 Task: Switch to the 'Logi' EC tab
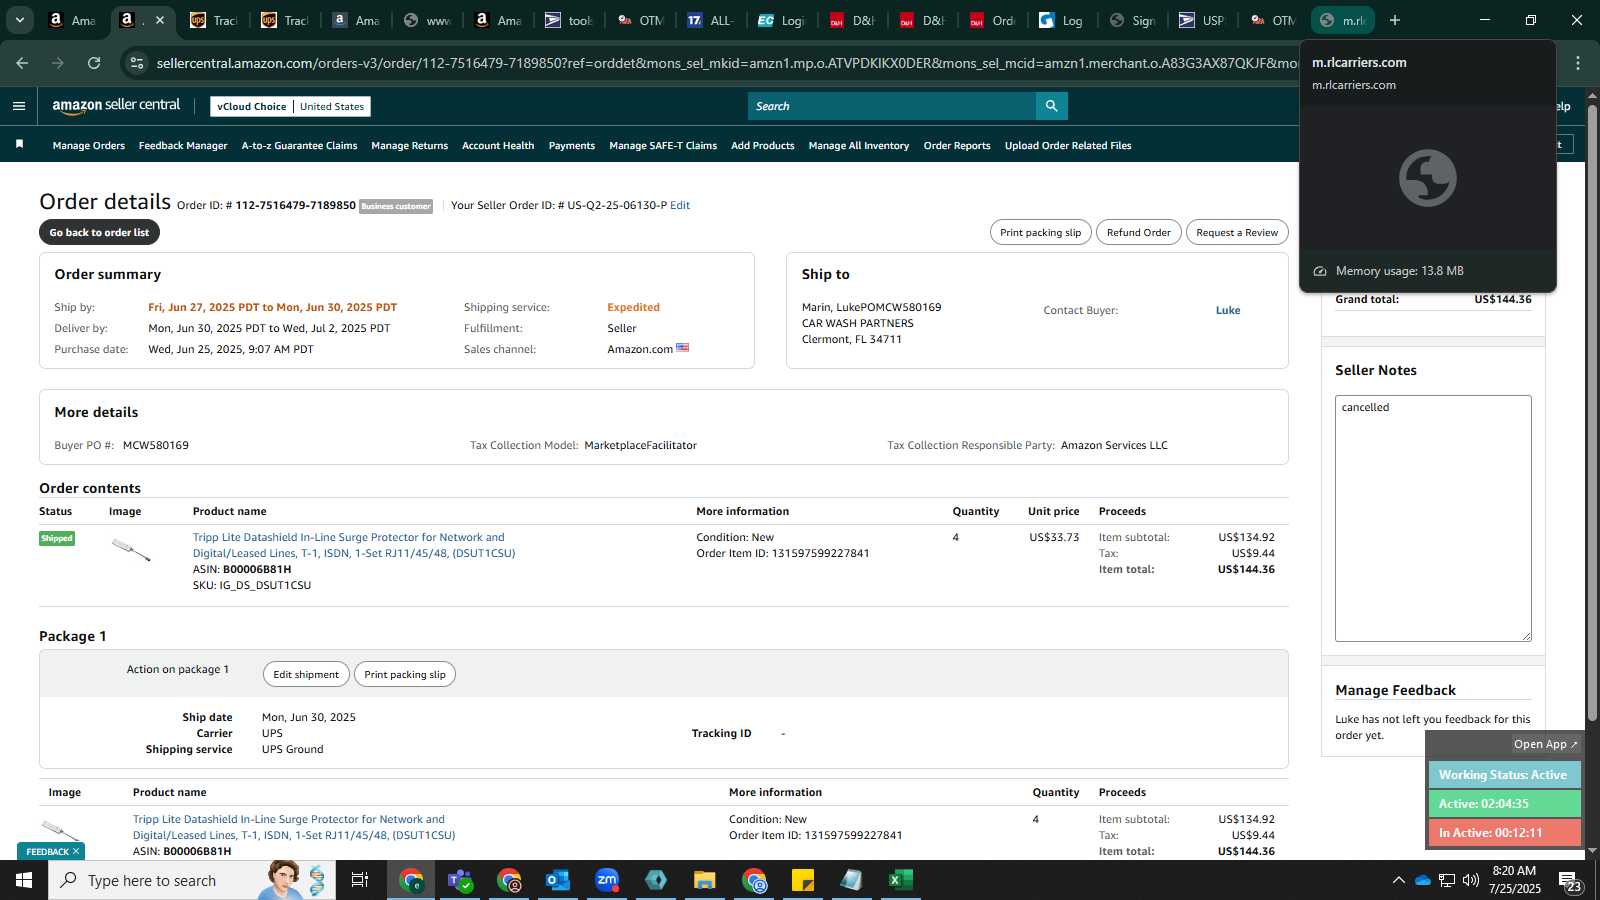coord(780,20)
